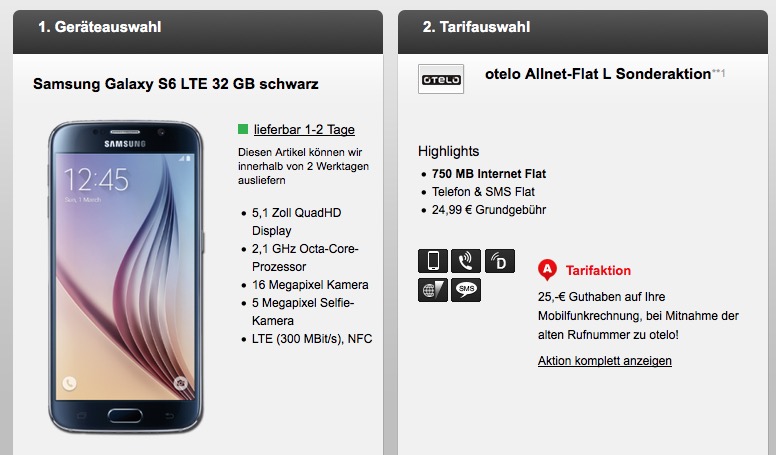Screen dimensions: 776x455
Task: Open the Aktion komplett anzeigen link
Action: click(x=604, y=361)
